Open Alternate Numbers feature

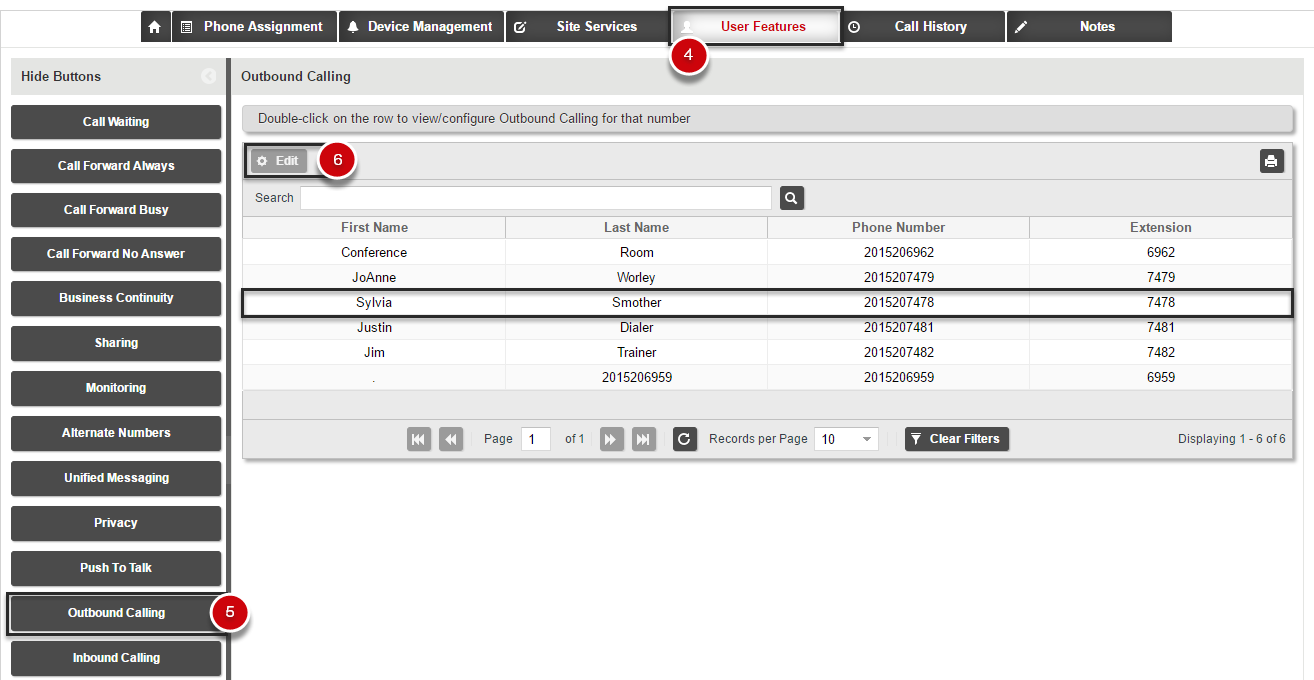(116, 433)
